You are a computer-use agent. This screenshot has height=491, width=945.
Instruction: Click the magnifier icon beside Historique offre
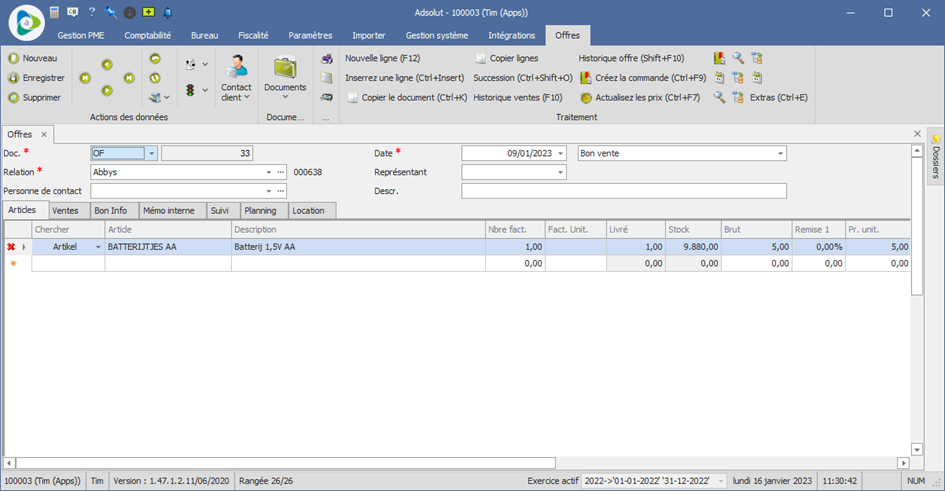pyautogui.click(x=738, y=58)
